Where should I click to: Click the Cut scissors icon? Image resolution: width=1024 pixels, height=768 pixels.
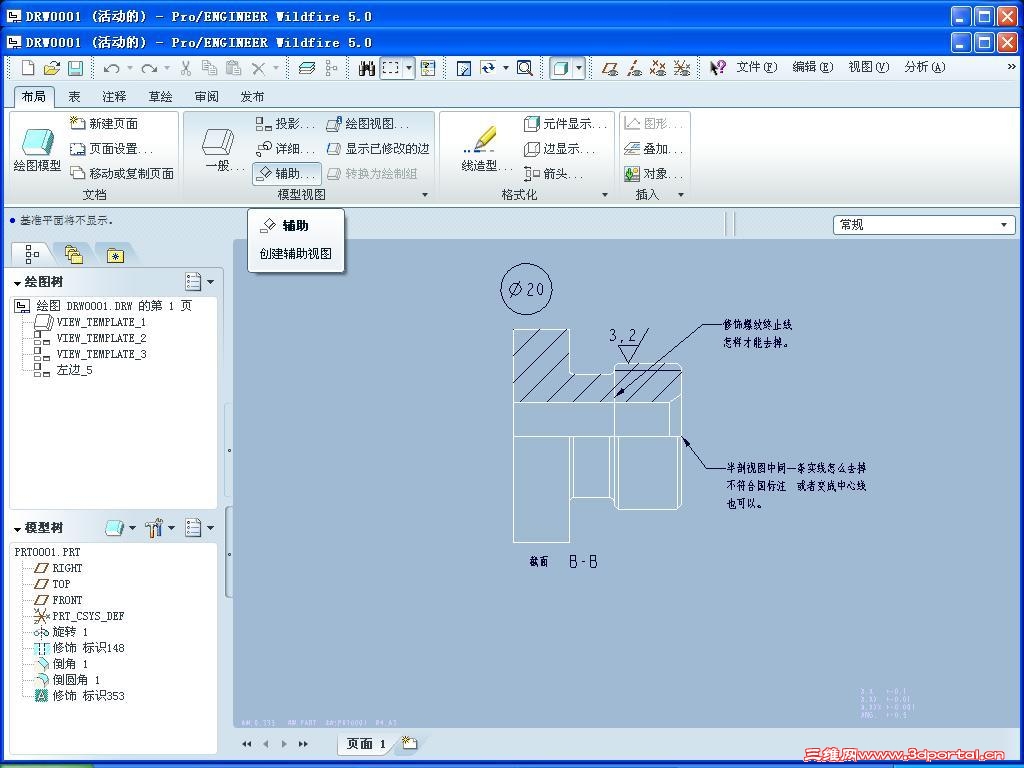tap(185, 68)
